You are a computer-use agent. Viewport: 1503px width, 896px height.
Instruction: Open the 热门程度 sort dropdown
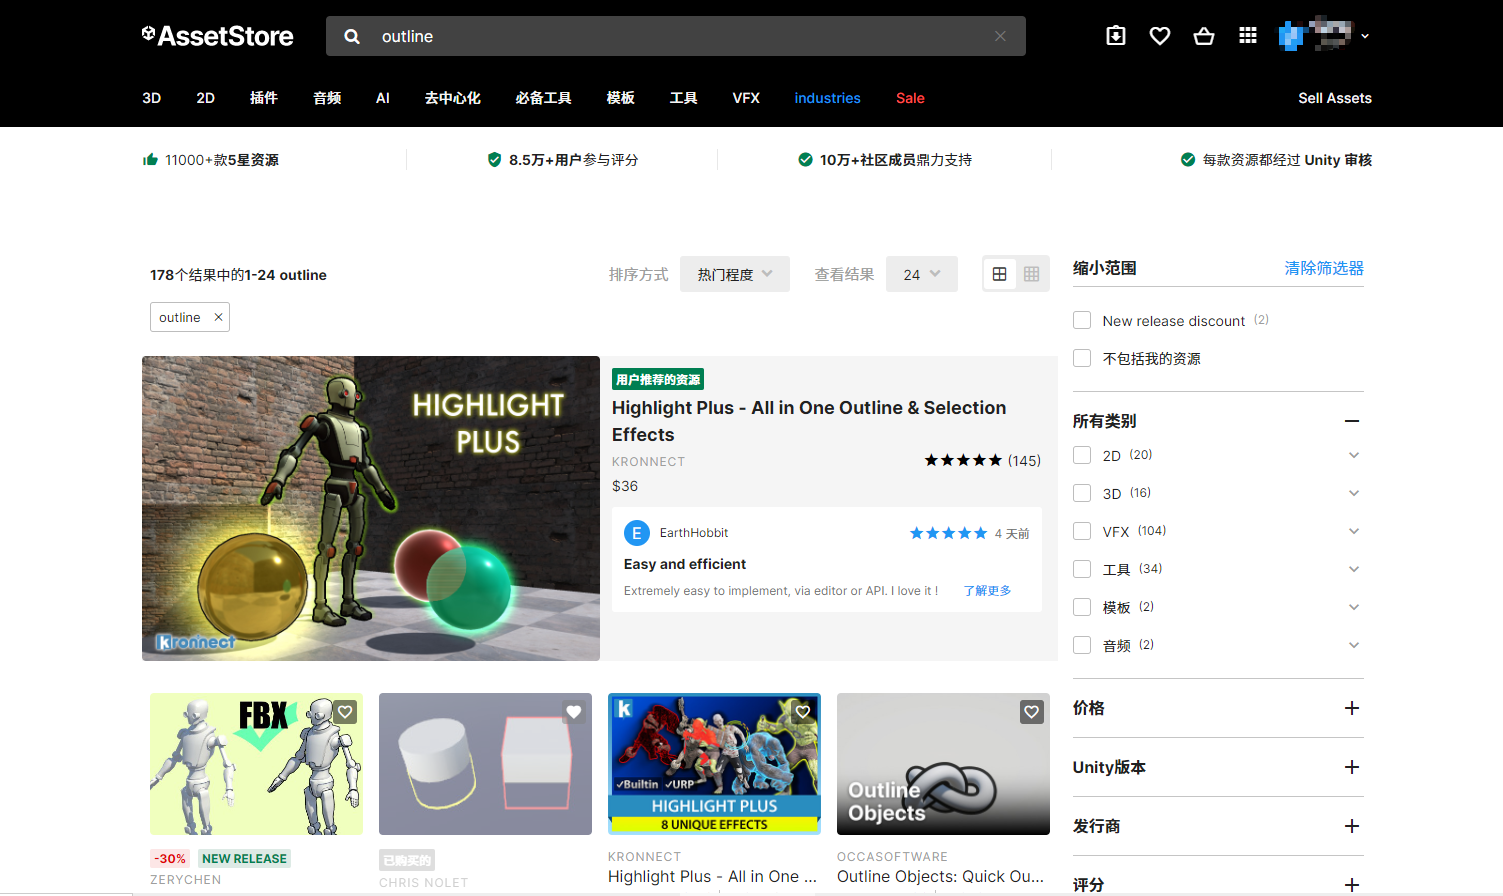tap(735, 274)
